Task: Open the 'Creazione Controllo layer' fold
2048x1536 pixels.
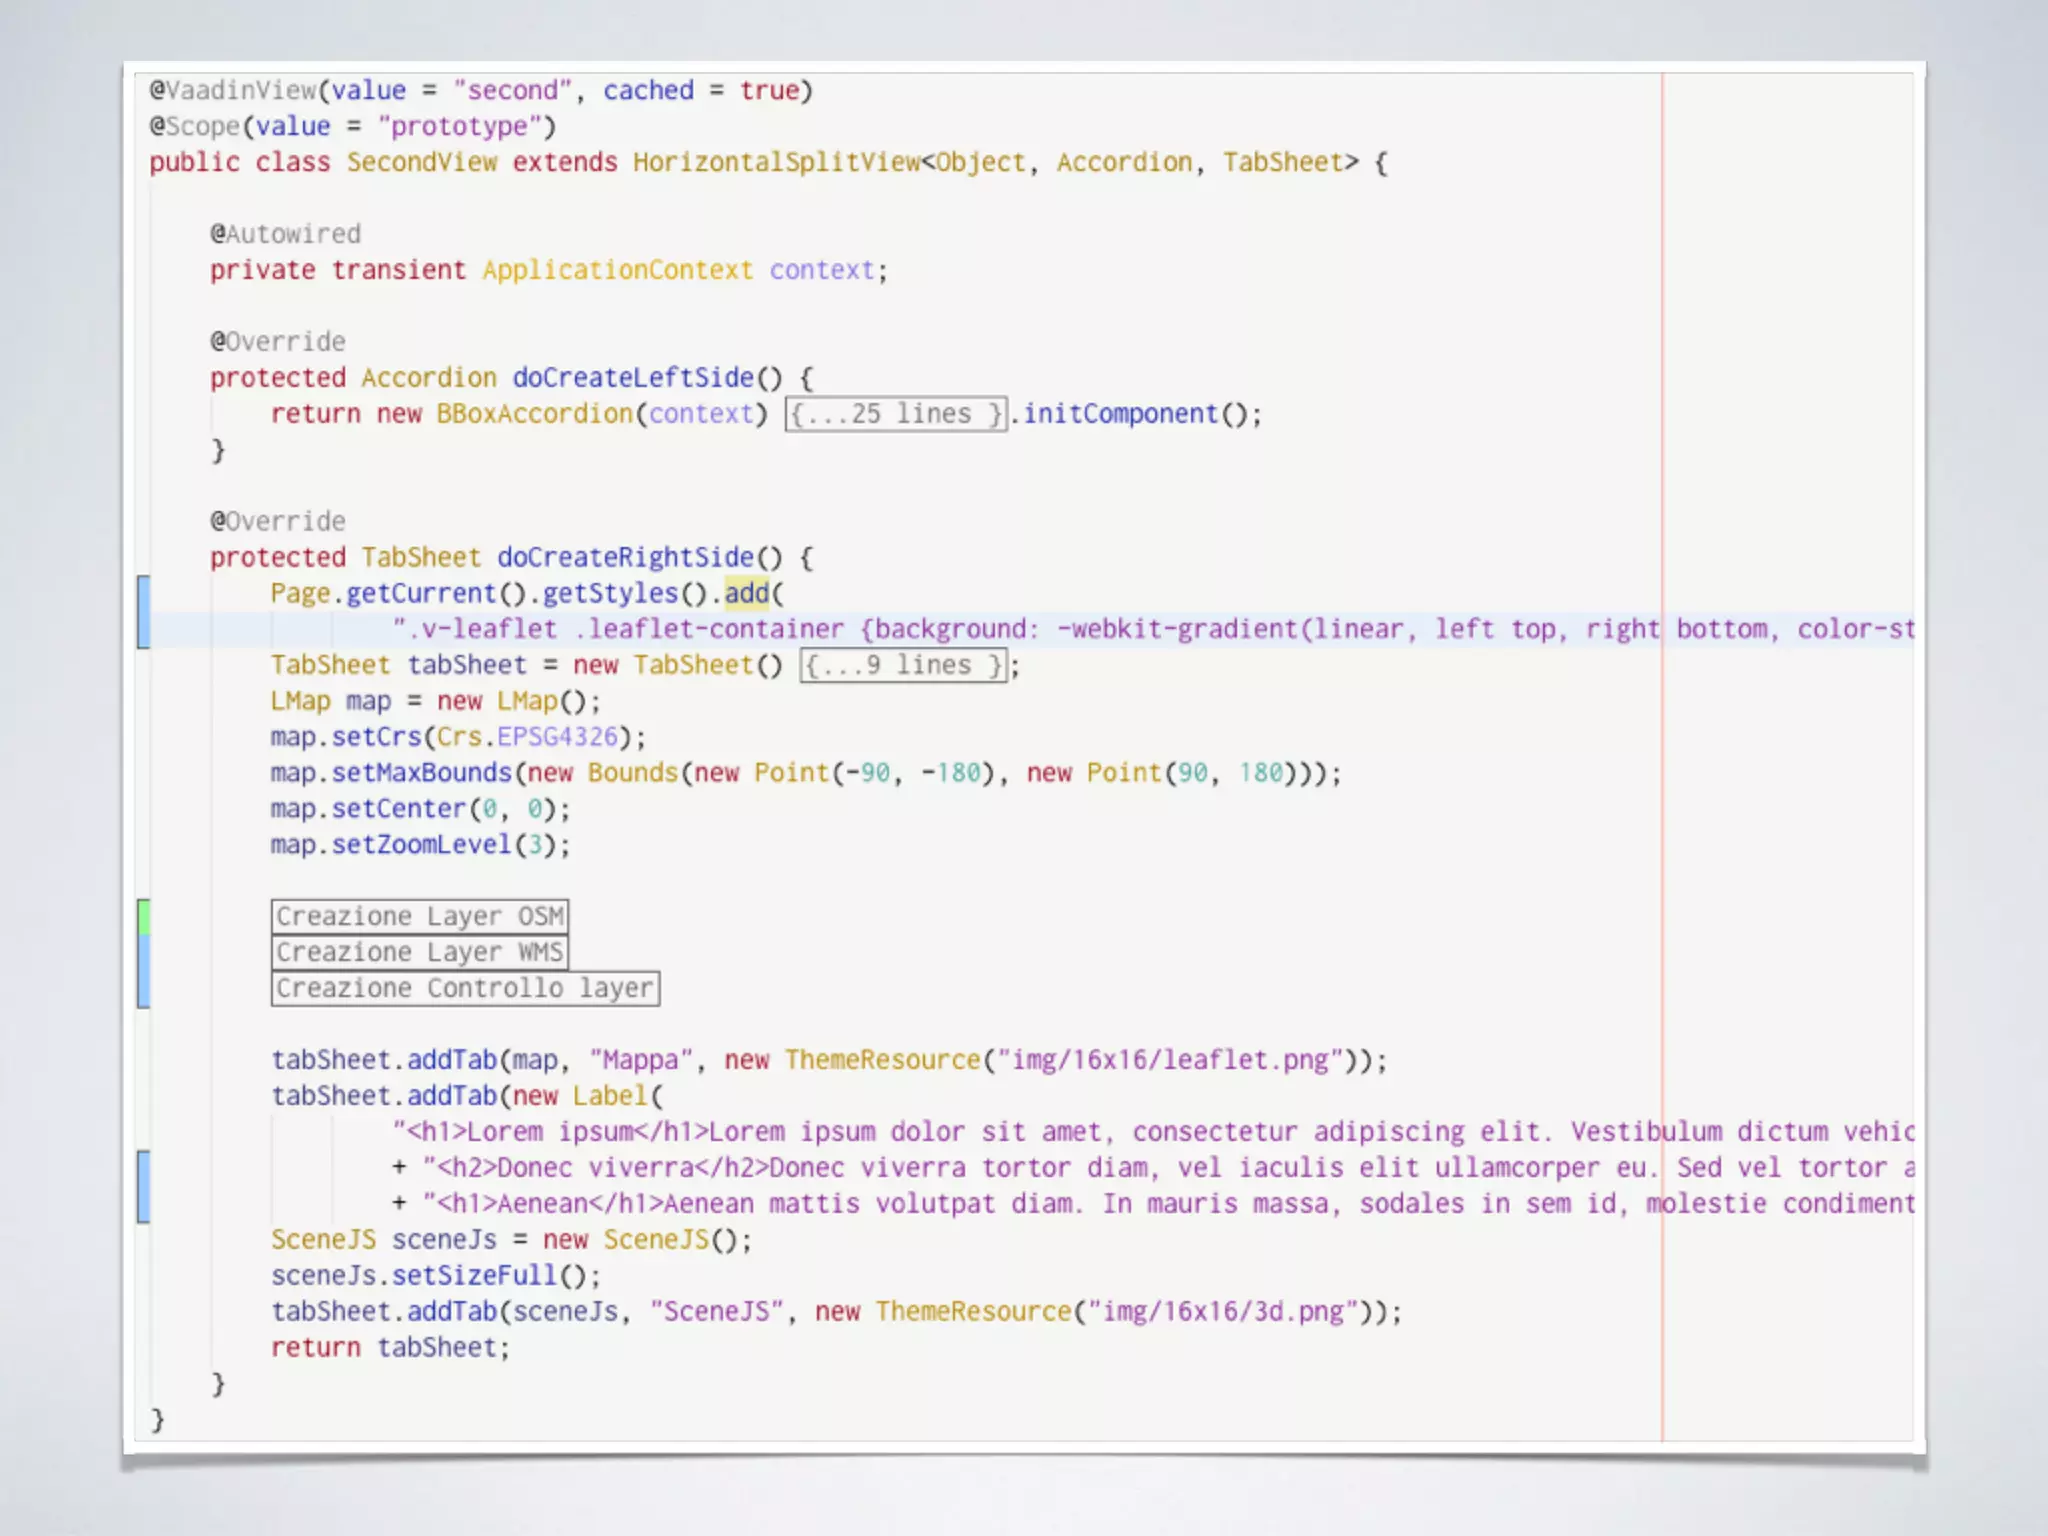Action: pyautogui.click(x=465, y=988)
